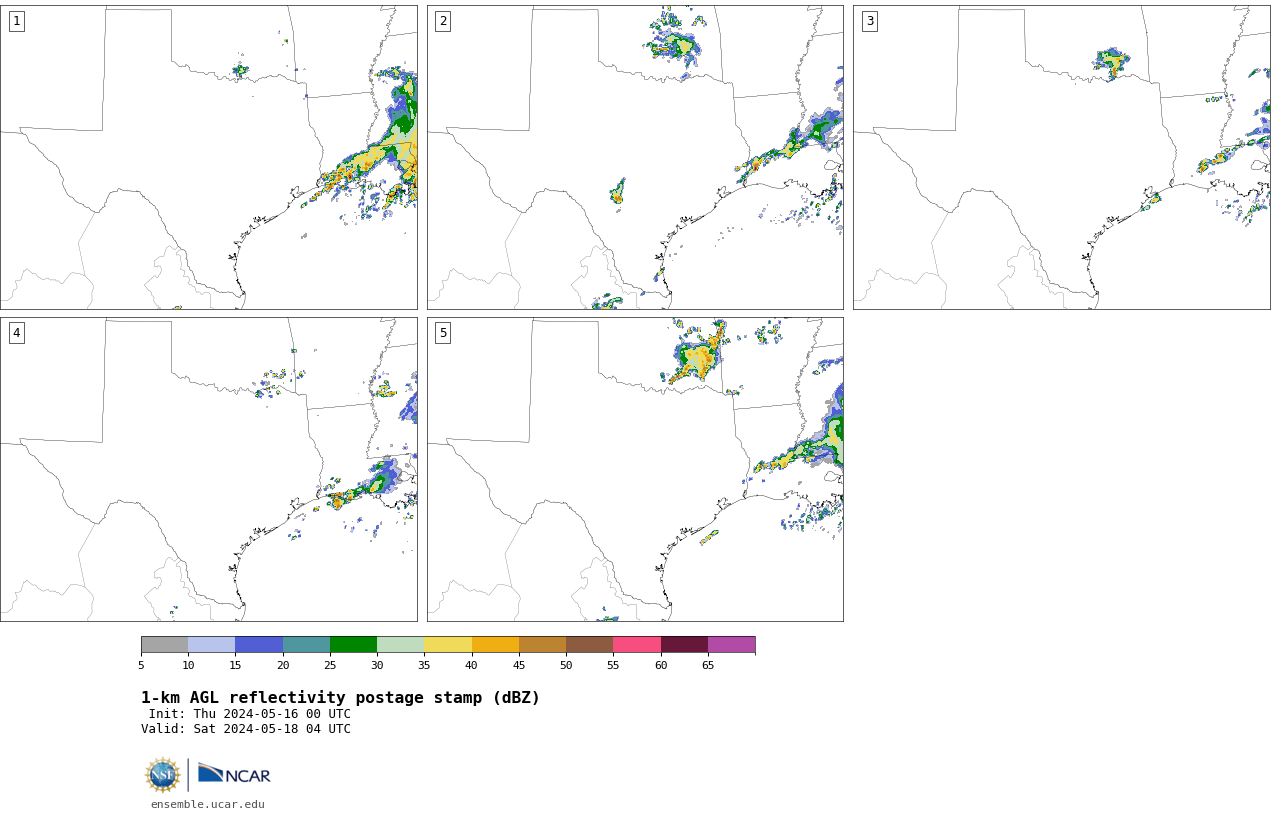The image size is (1280, 815).
Task: Click the Init: Thu 2024-05-16 00 UTC text
Action: click(250, 714)
